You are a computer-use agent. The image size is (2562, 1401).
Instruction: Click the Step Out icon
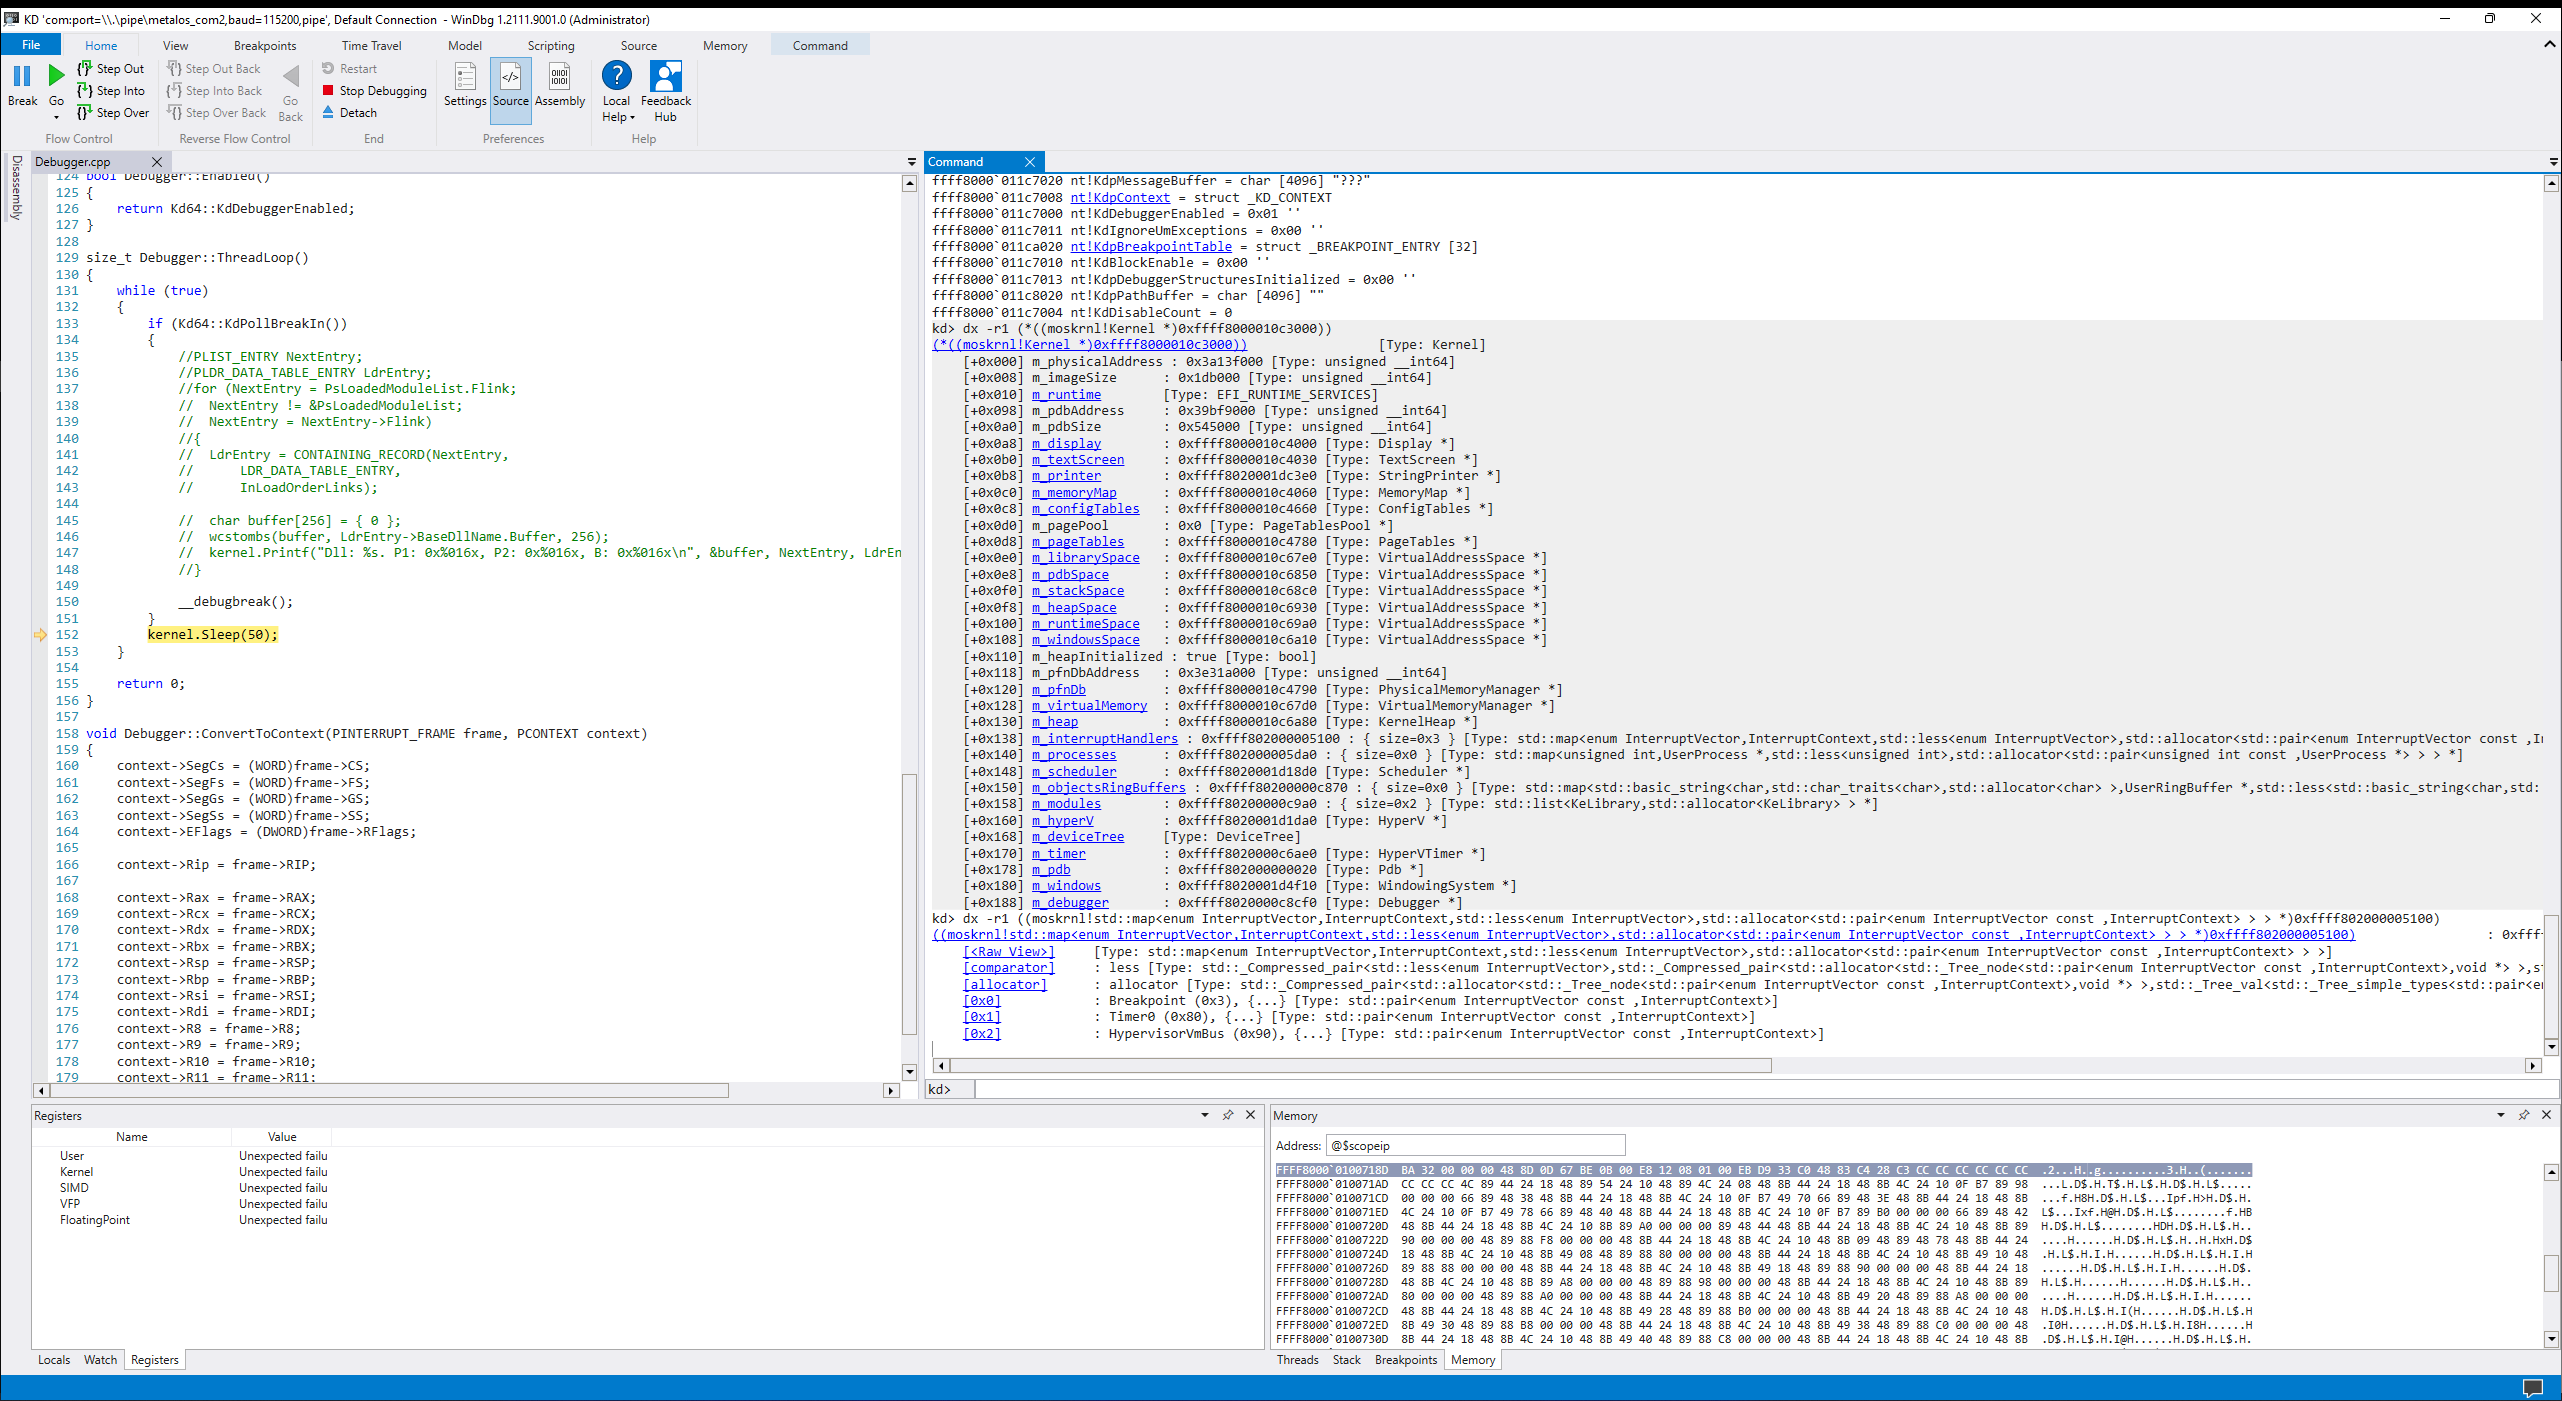(85, 69)
